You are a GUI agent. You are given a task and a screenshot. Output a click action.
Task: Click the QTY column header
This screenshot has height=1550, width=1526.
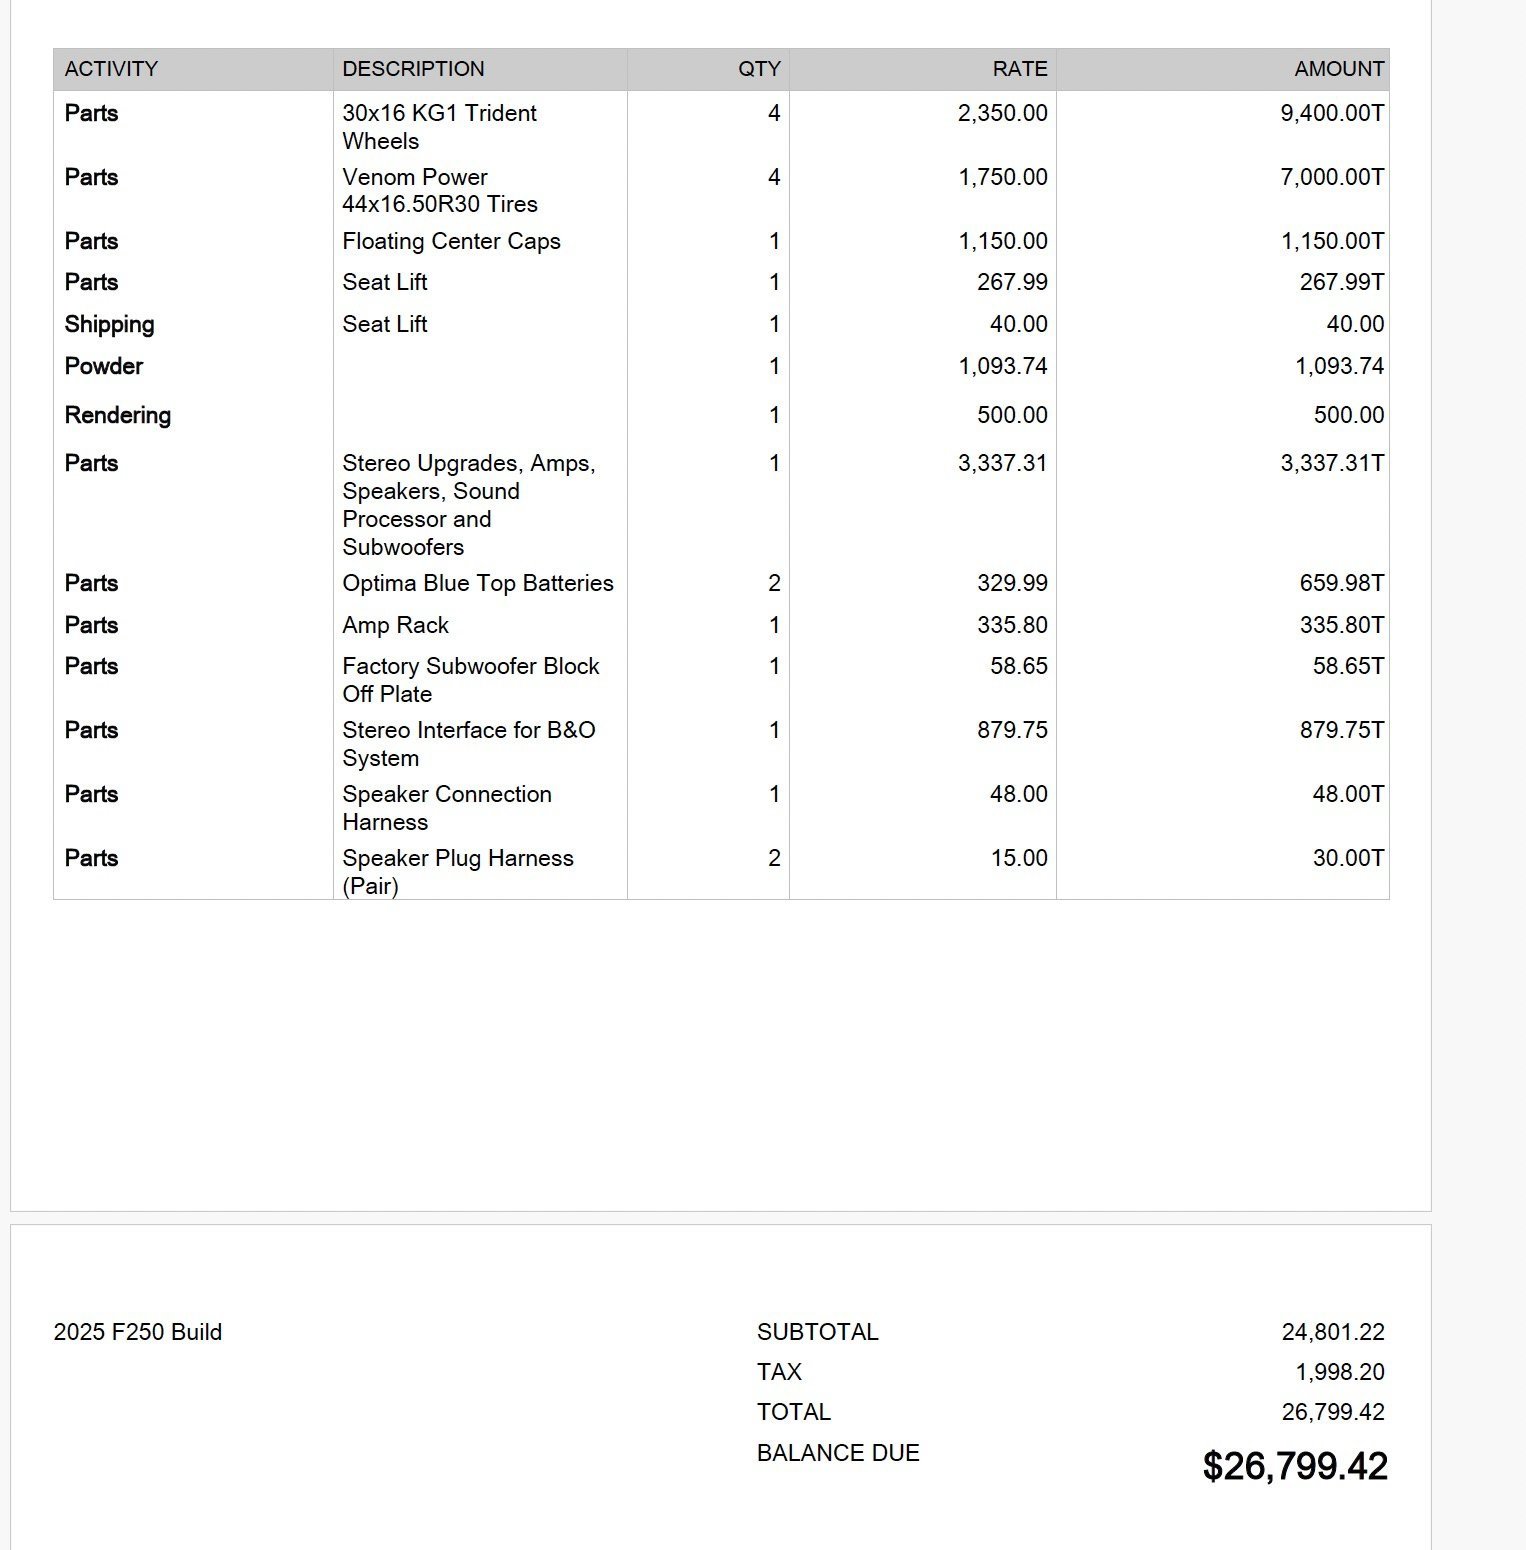(759, 69)
